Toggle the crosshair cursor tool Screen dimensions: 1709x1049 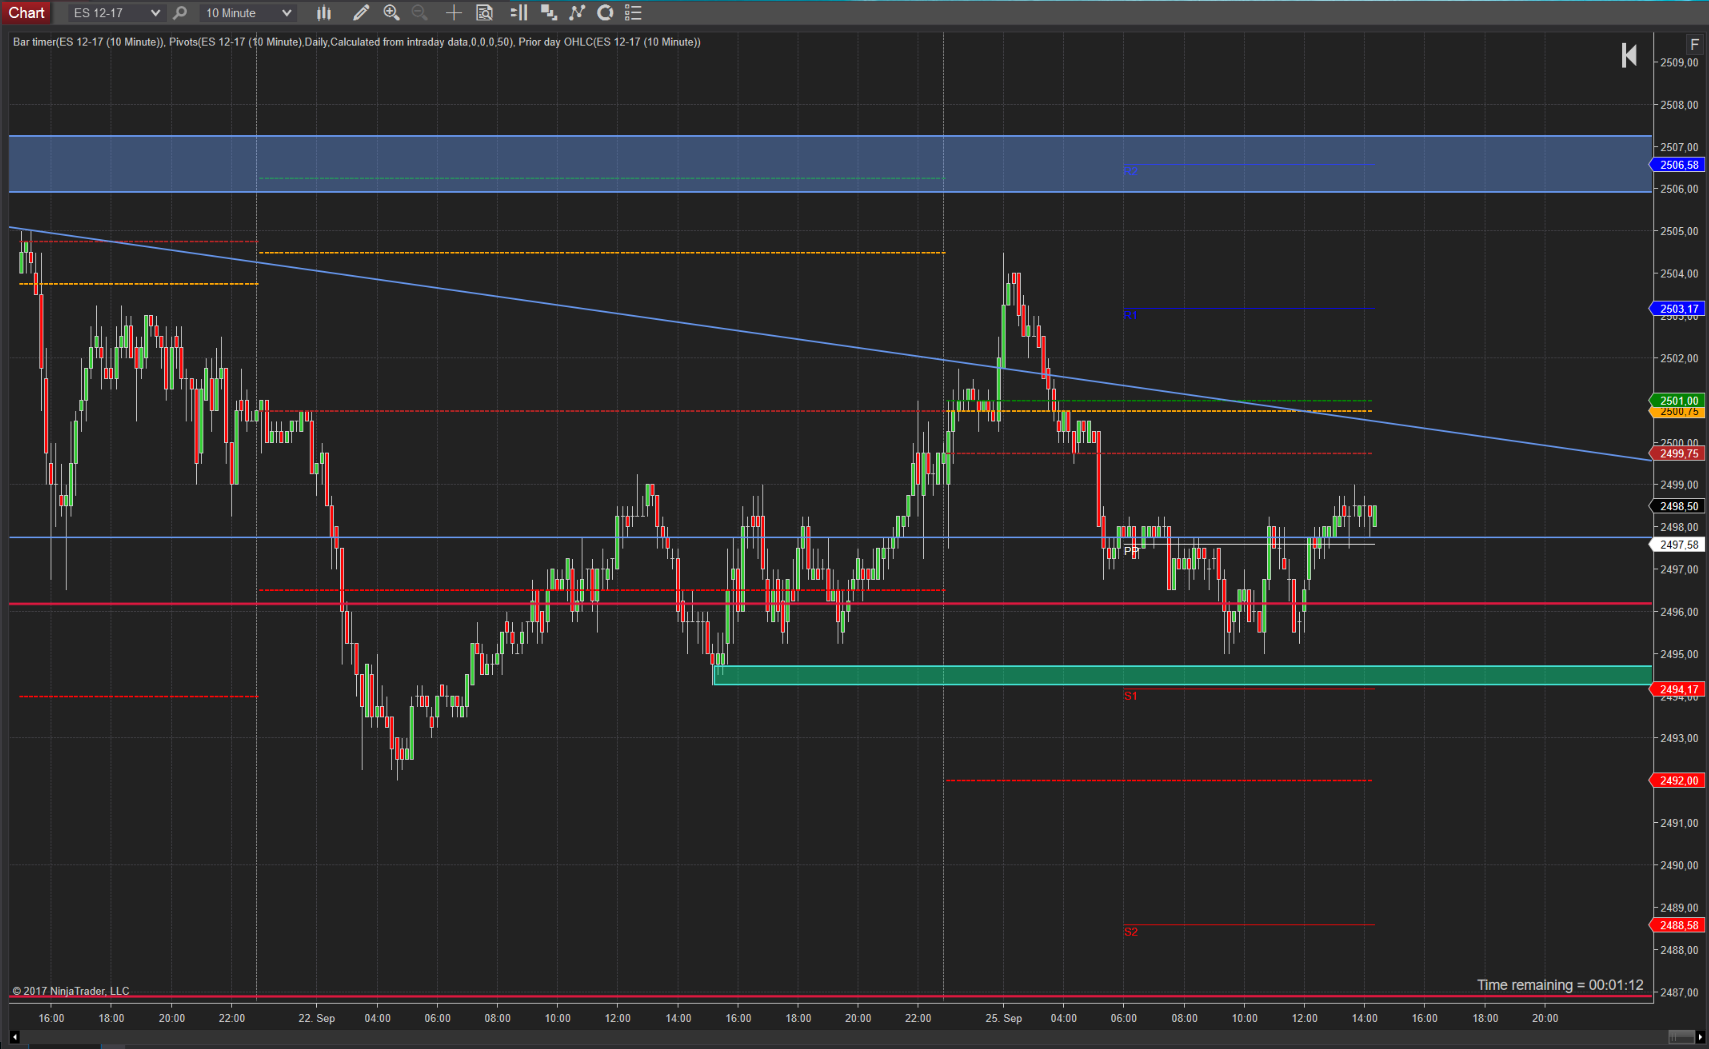453,13
